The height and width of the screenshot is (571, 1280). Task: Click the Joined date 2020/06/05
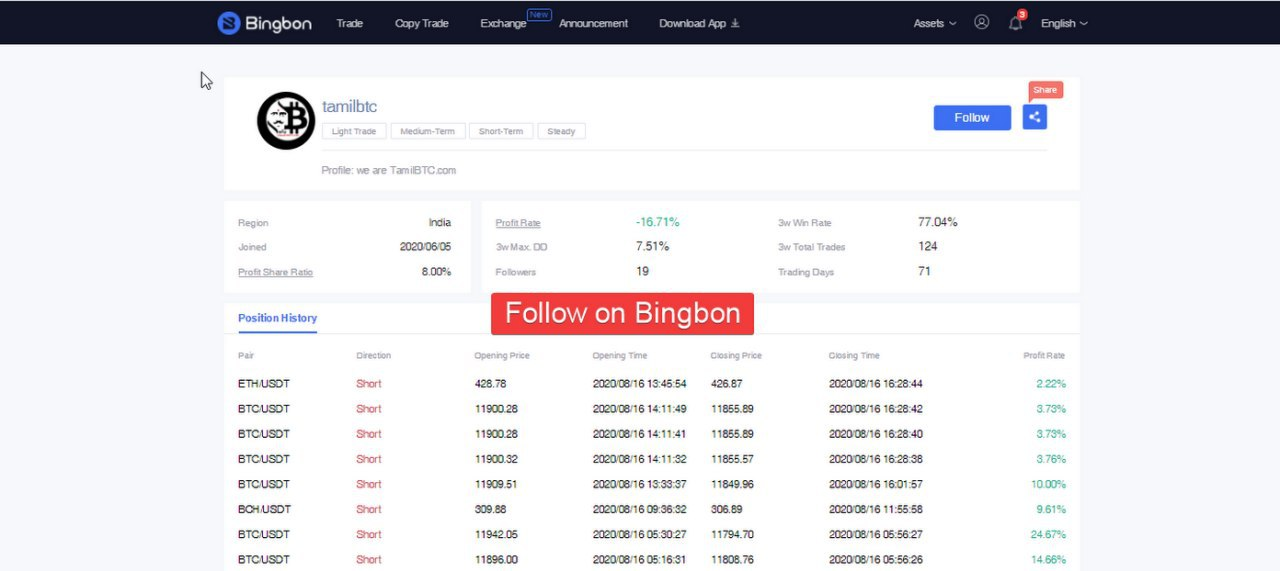pos(425,246)
